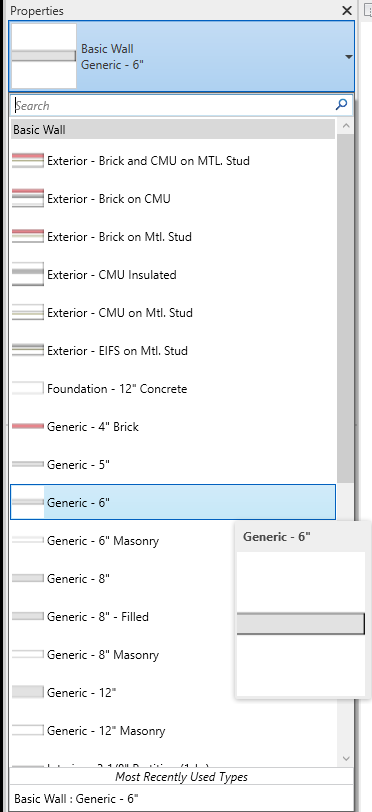Focus the Search input field

pos(174,106)
